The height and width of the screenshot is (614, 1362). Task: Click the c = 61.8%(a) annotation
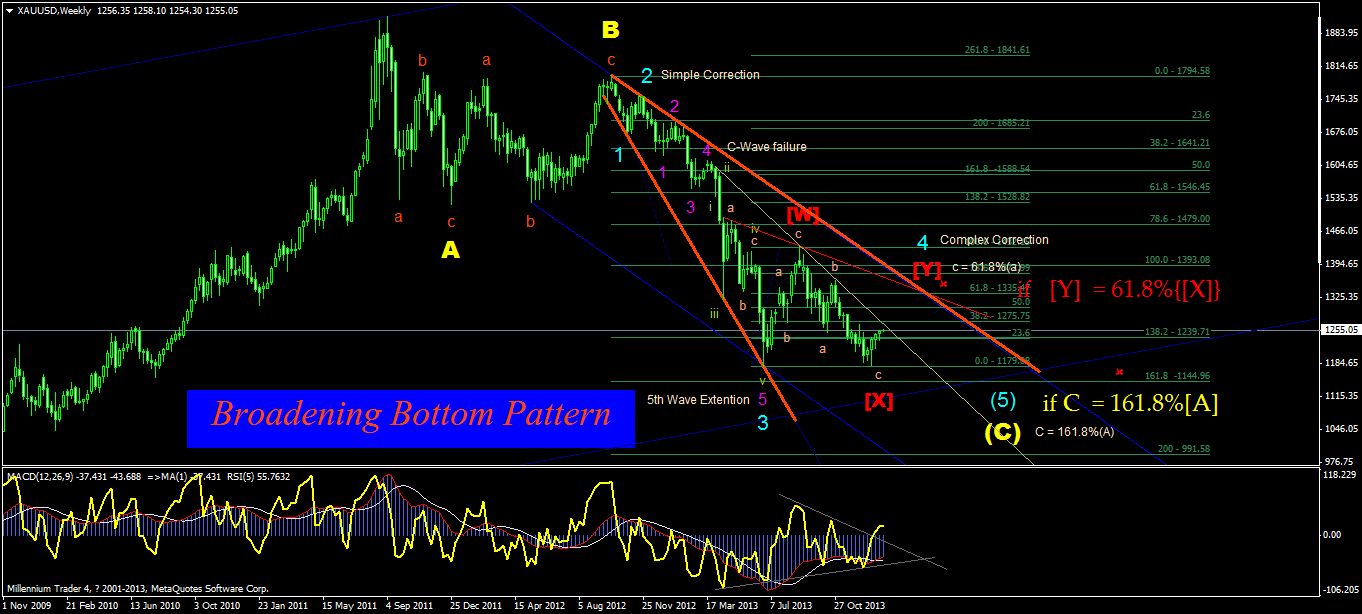[x=985, y=267]
